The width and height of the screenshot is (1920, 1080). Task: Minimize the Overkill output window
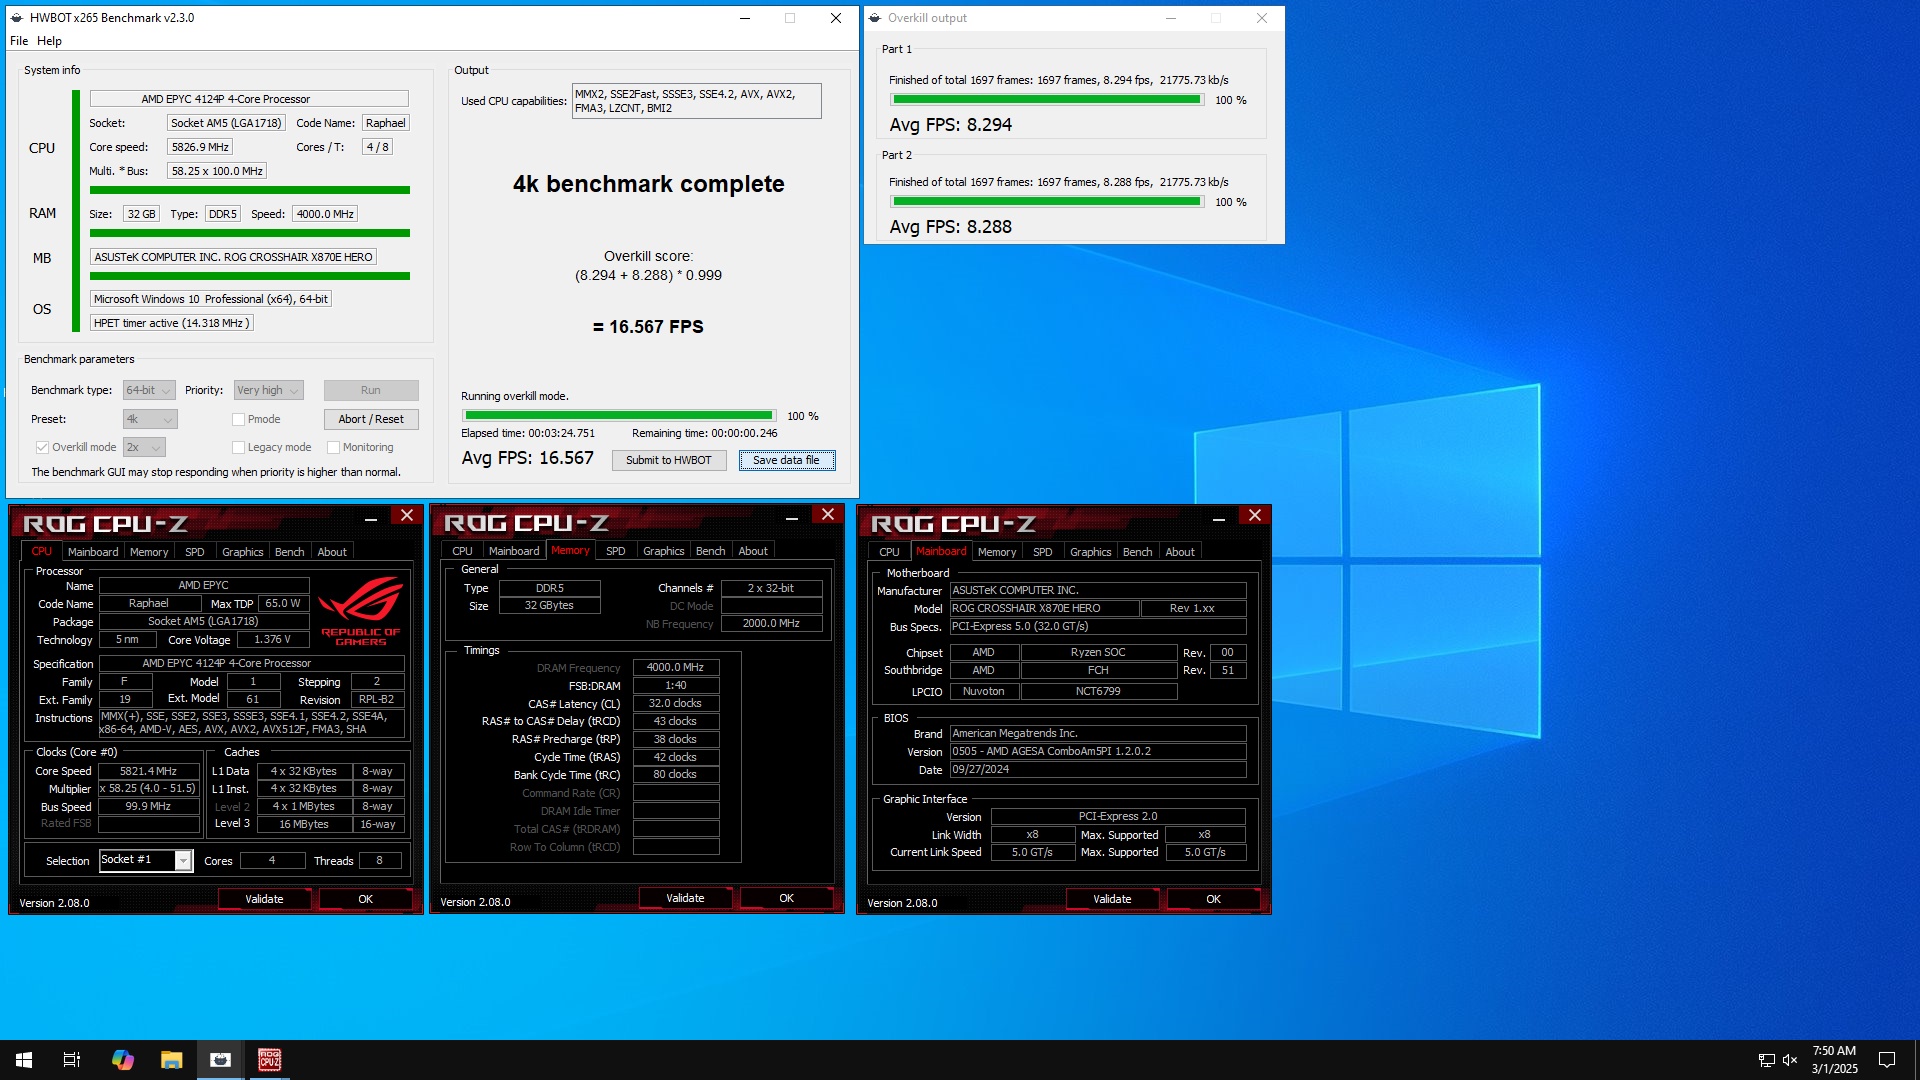[1171, 18]
